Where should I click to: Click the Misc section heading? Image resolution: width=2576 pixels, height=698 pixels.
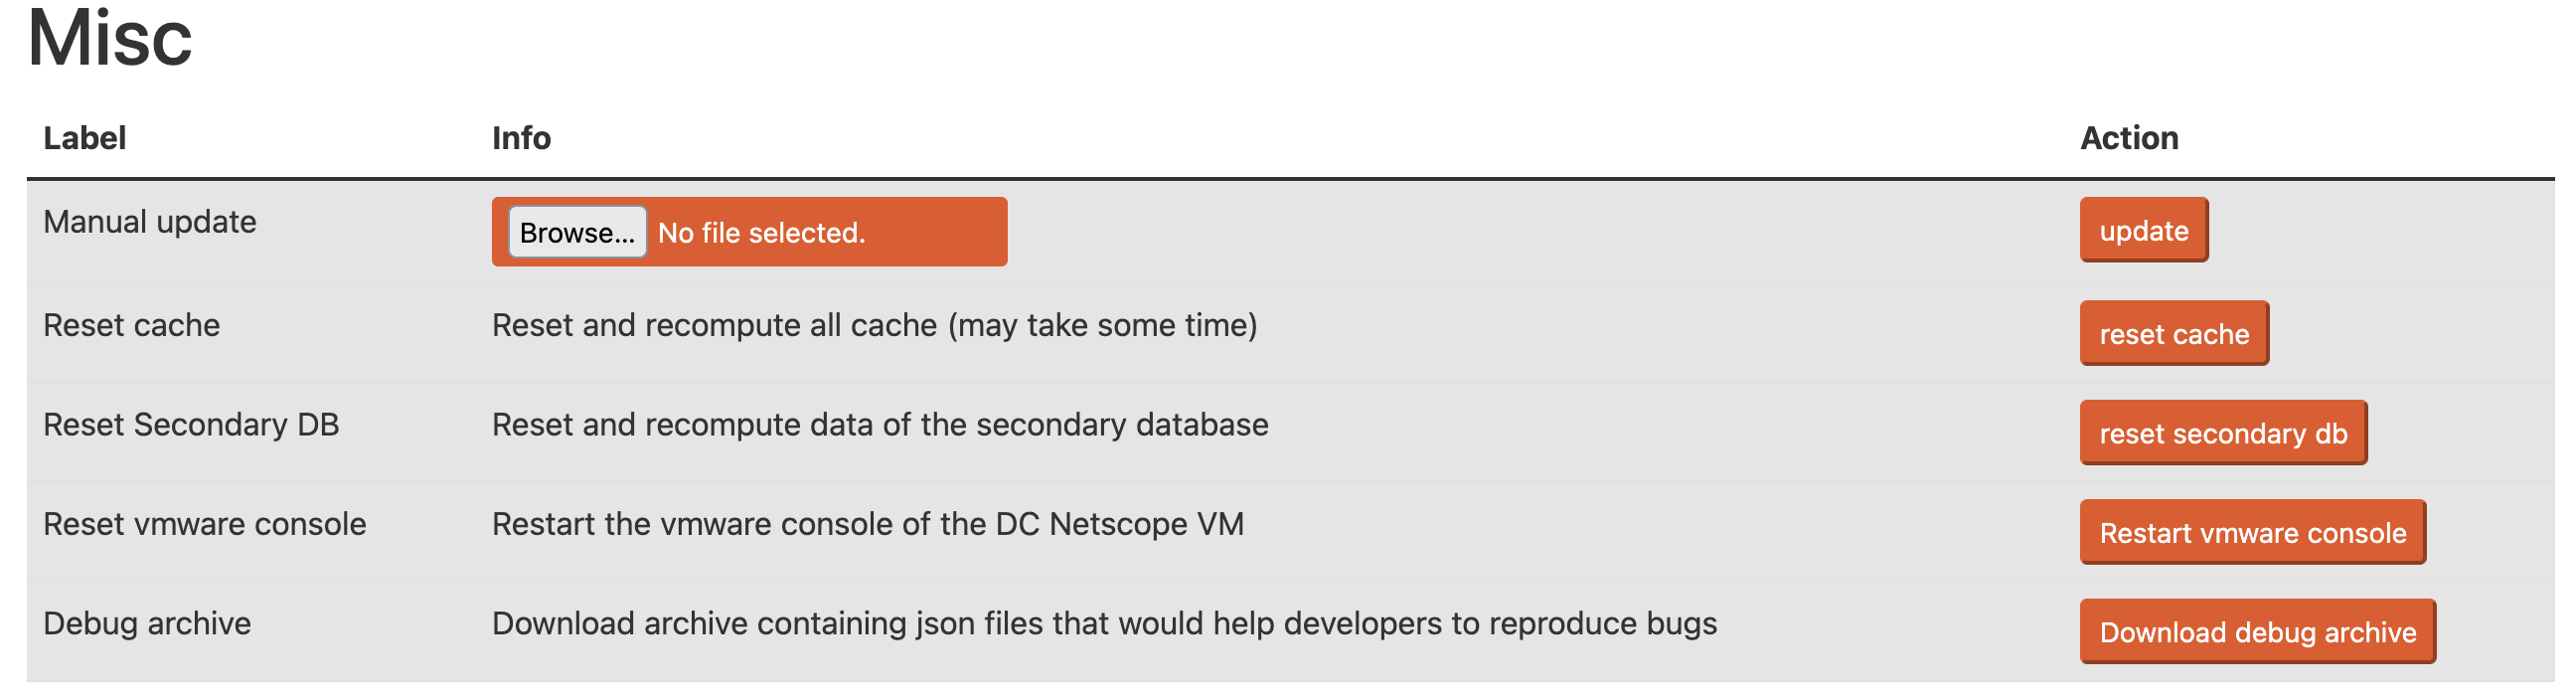tap(110, 38)
